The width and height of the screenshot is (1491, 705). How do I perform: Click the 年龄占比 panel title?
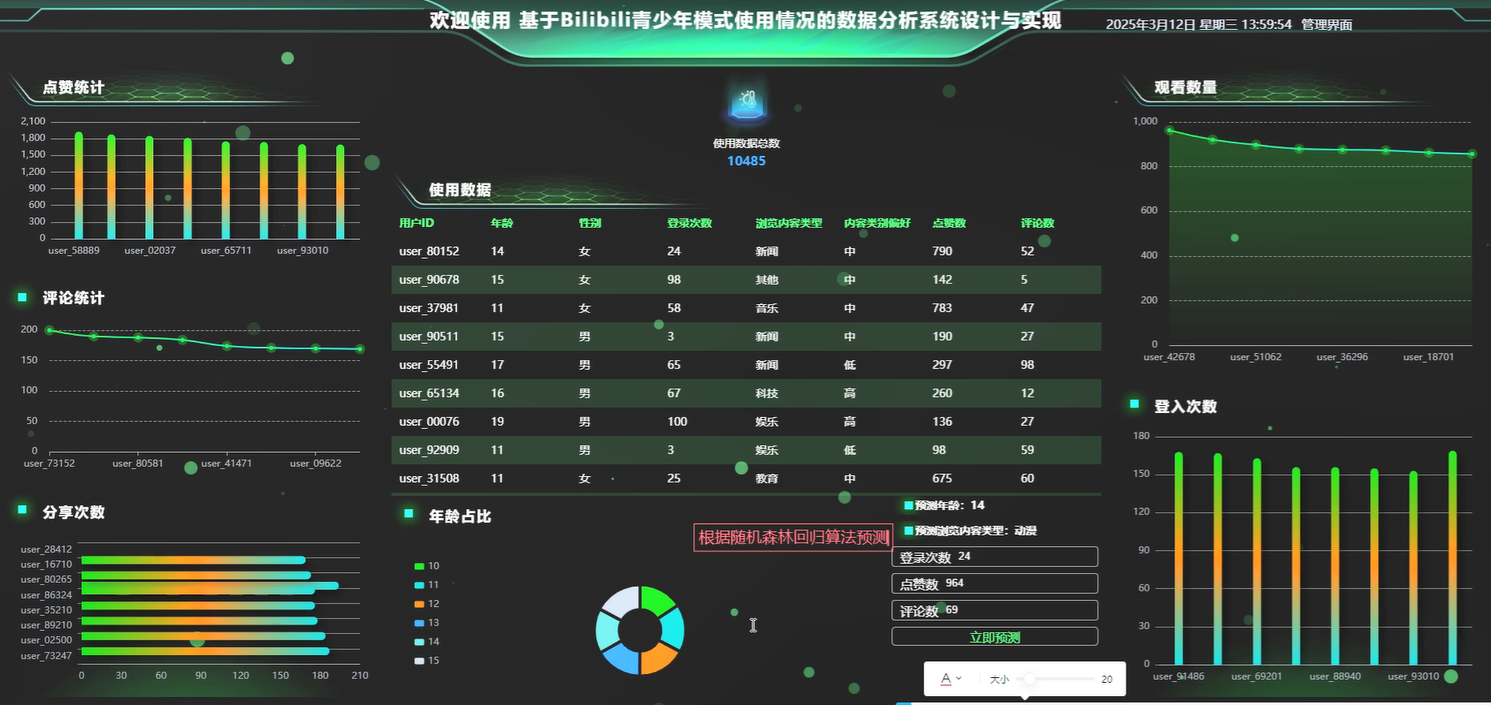[460, 517]
